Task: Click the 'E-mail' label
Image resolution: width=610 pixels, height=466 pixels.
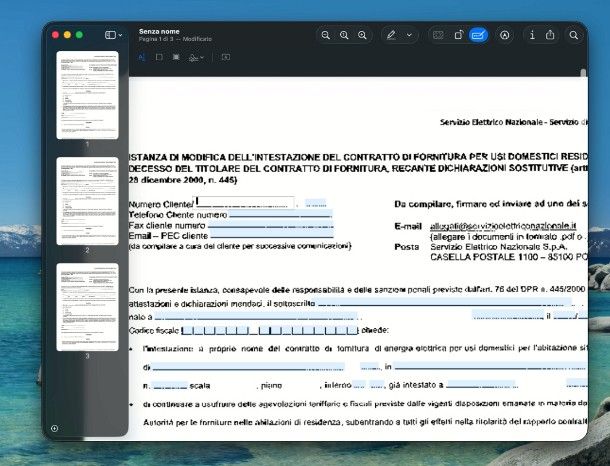Action: (x=408, y=226)
